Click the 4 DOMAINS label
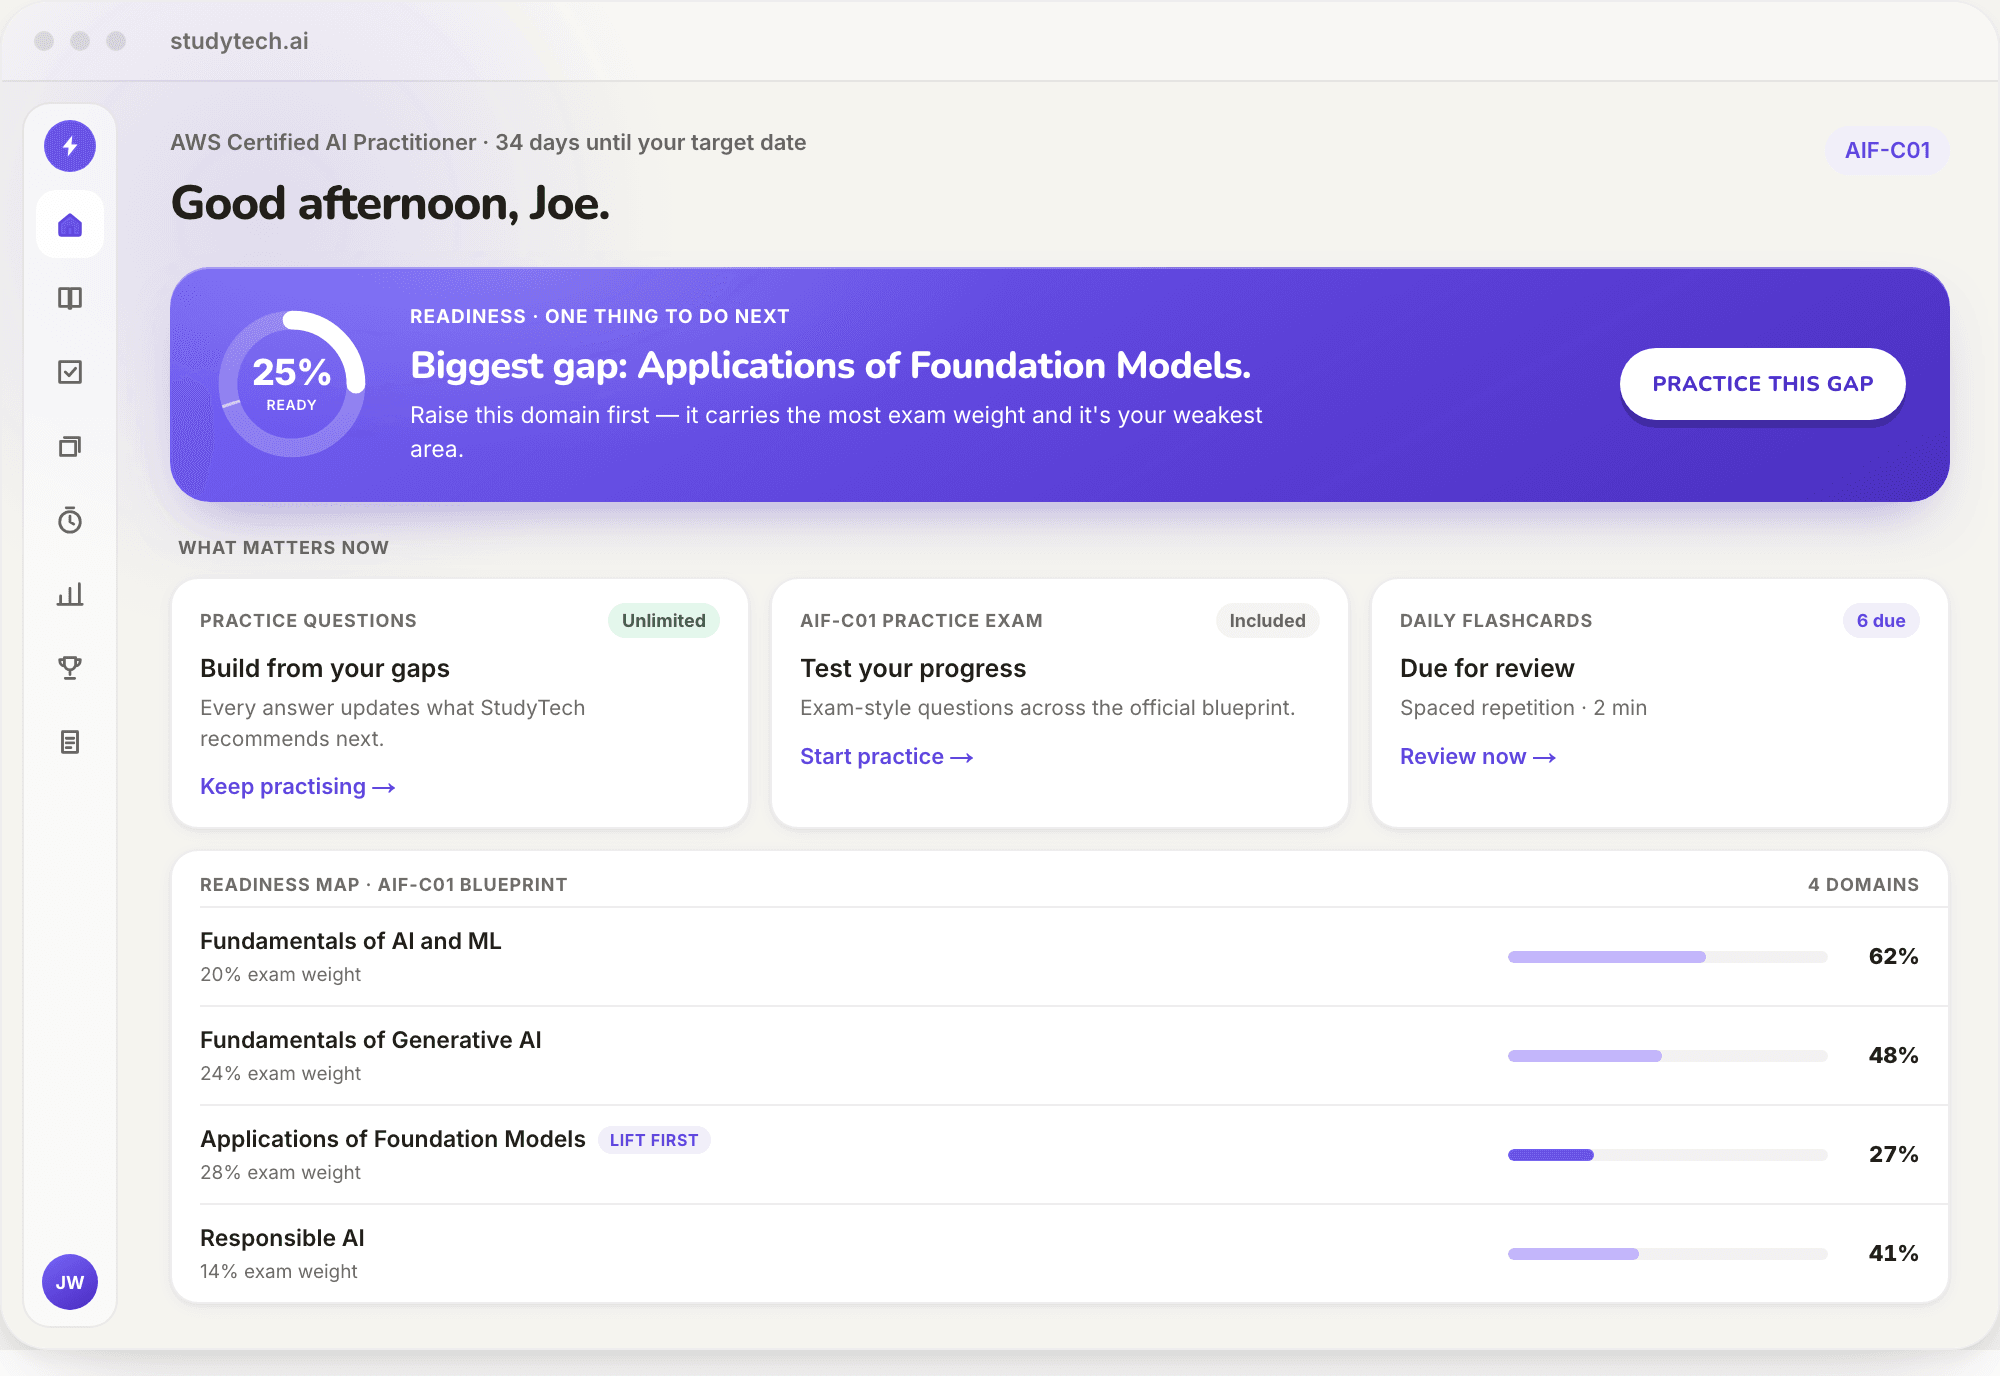Image resolution: width=2000 pixels, height=1376 pixels. [1863, 885]
